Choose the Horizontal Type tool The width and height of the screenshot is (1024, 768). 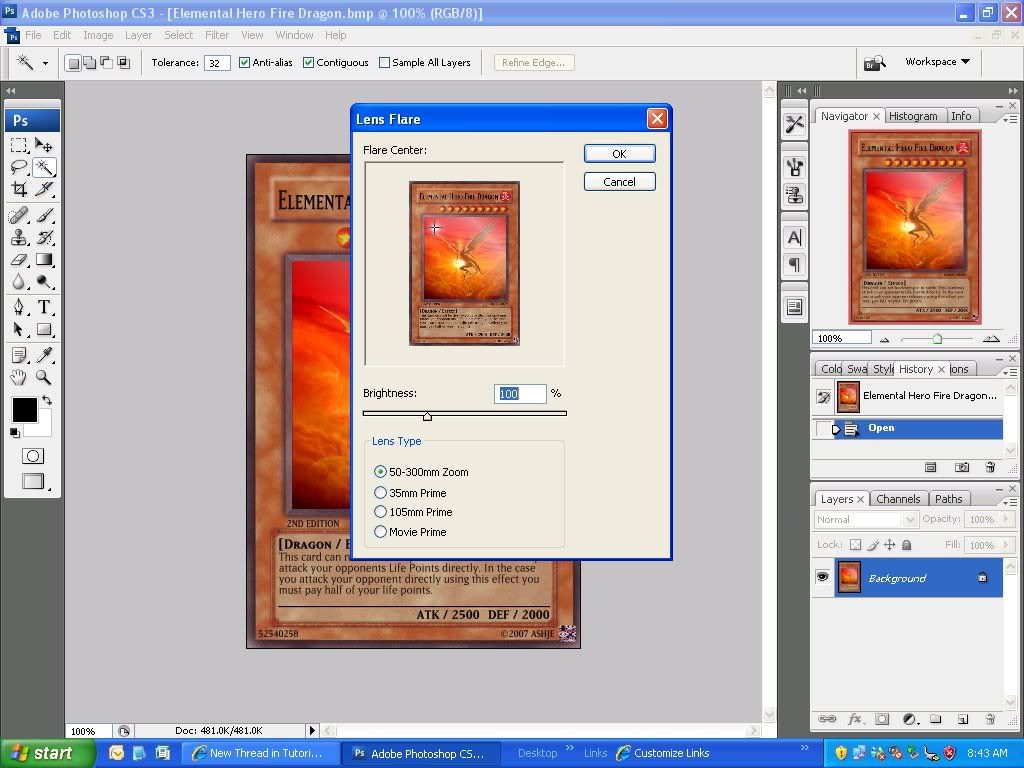tap(44, 307)
